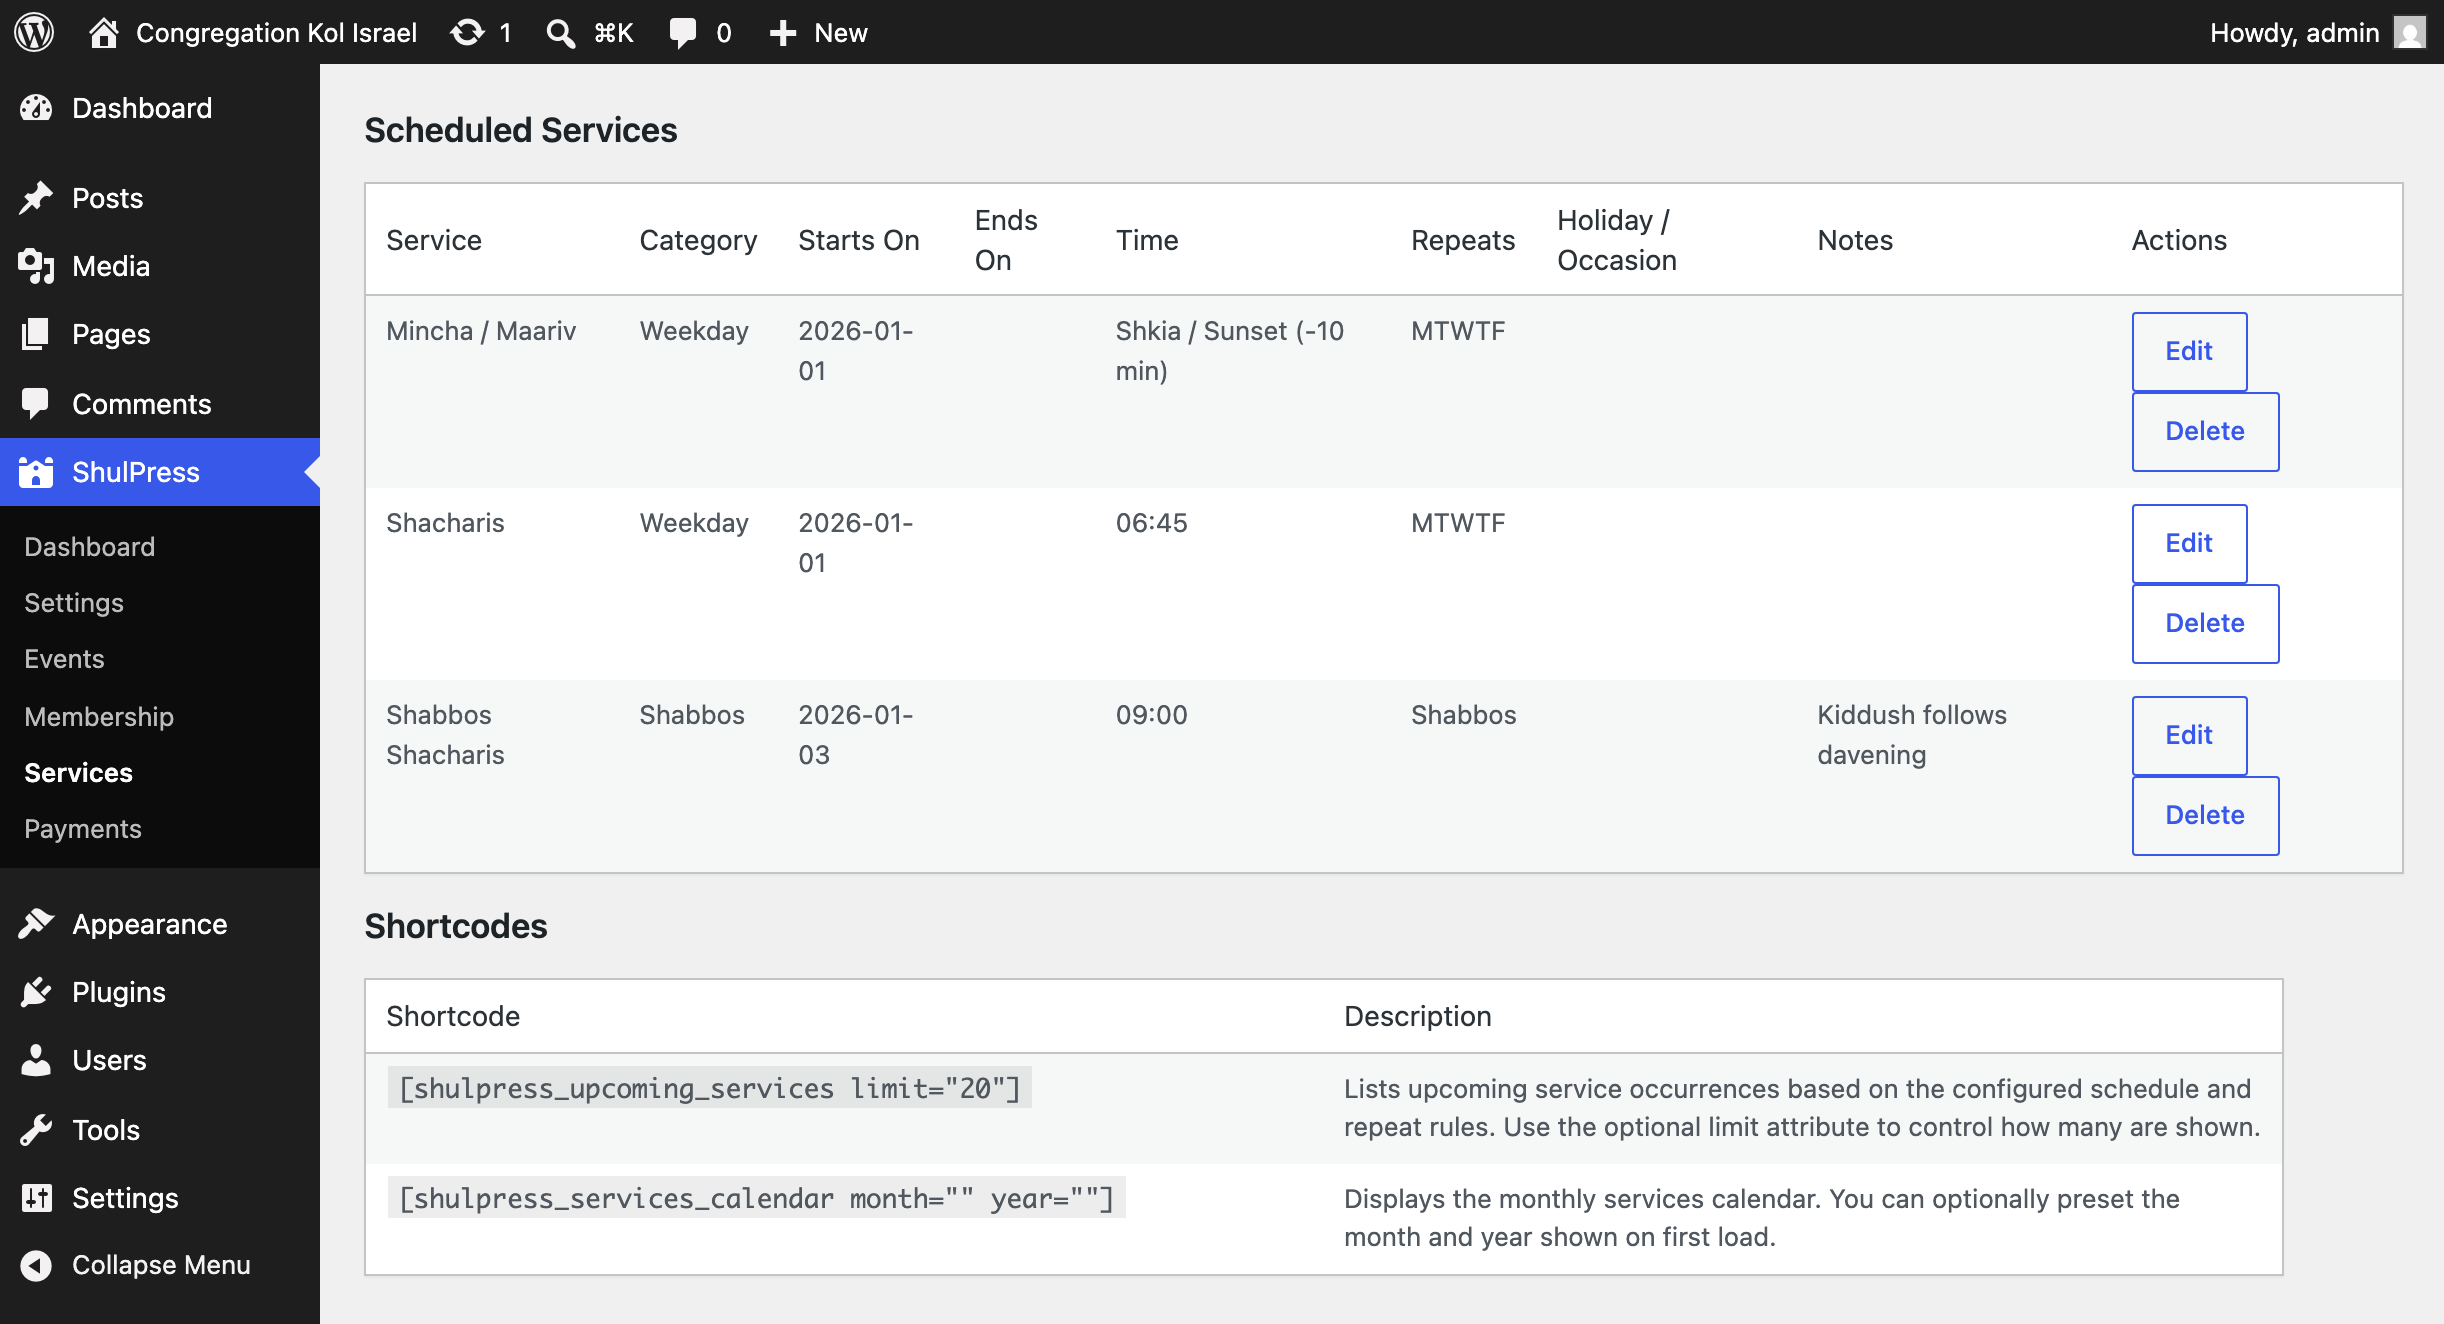The width and height of the screenshot is (2444, 1324).
Task: Open the Plugins menu icon
Action: (x=36, y=992)
